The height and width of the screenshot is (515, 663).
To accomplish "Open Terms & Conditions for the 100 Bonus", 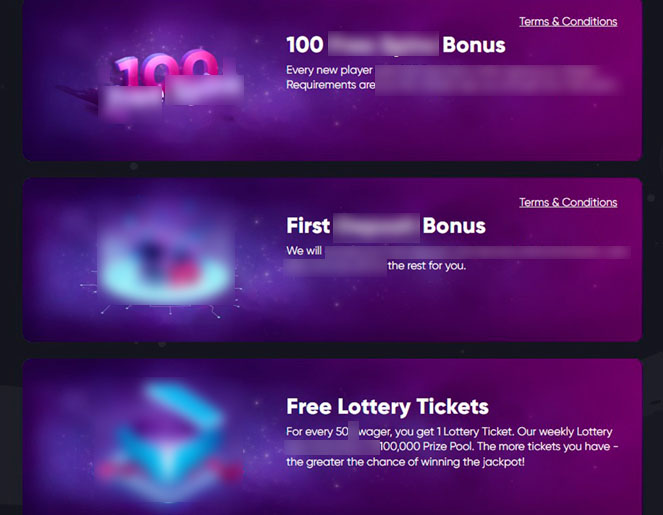I will point(568,22).
